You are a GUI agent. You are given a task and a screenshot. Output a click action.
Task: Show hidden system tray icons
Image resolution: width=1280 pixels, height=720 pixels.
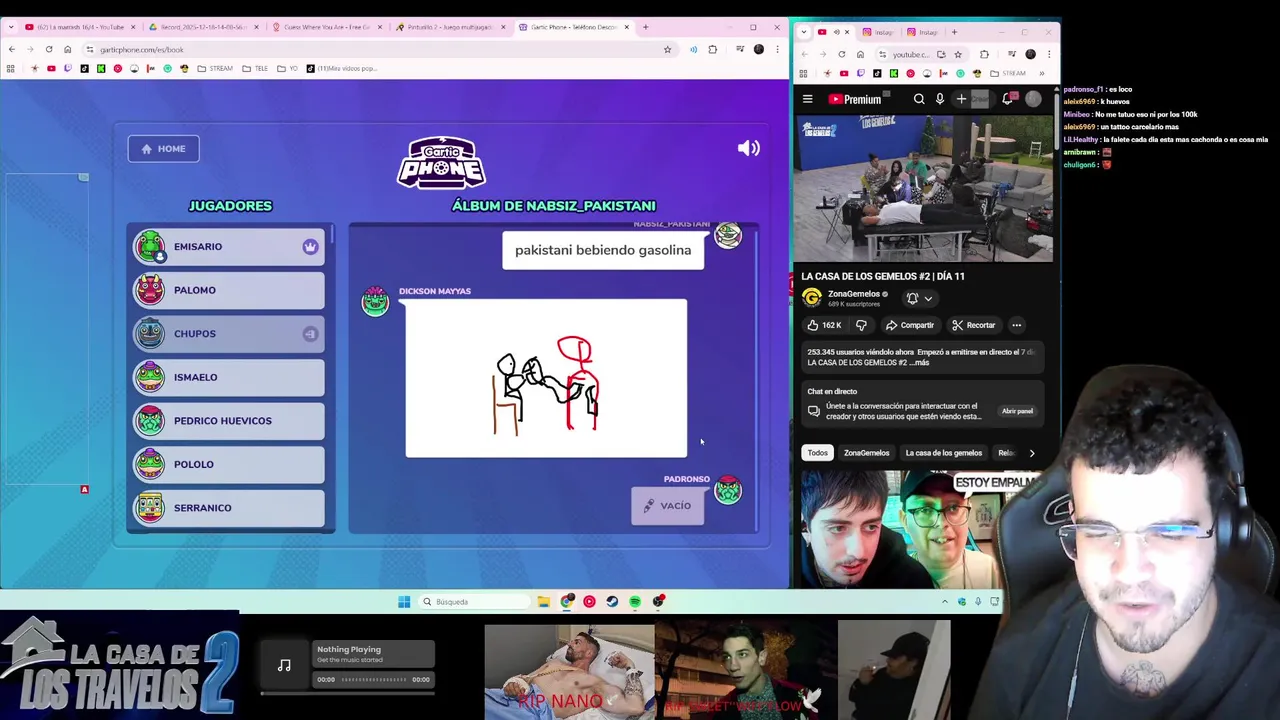click(944, 602)
